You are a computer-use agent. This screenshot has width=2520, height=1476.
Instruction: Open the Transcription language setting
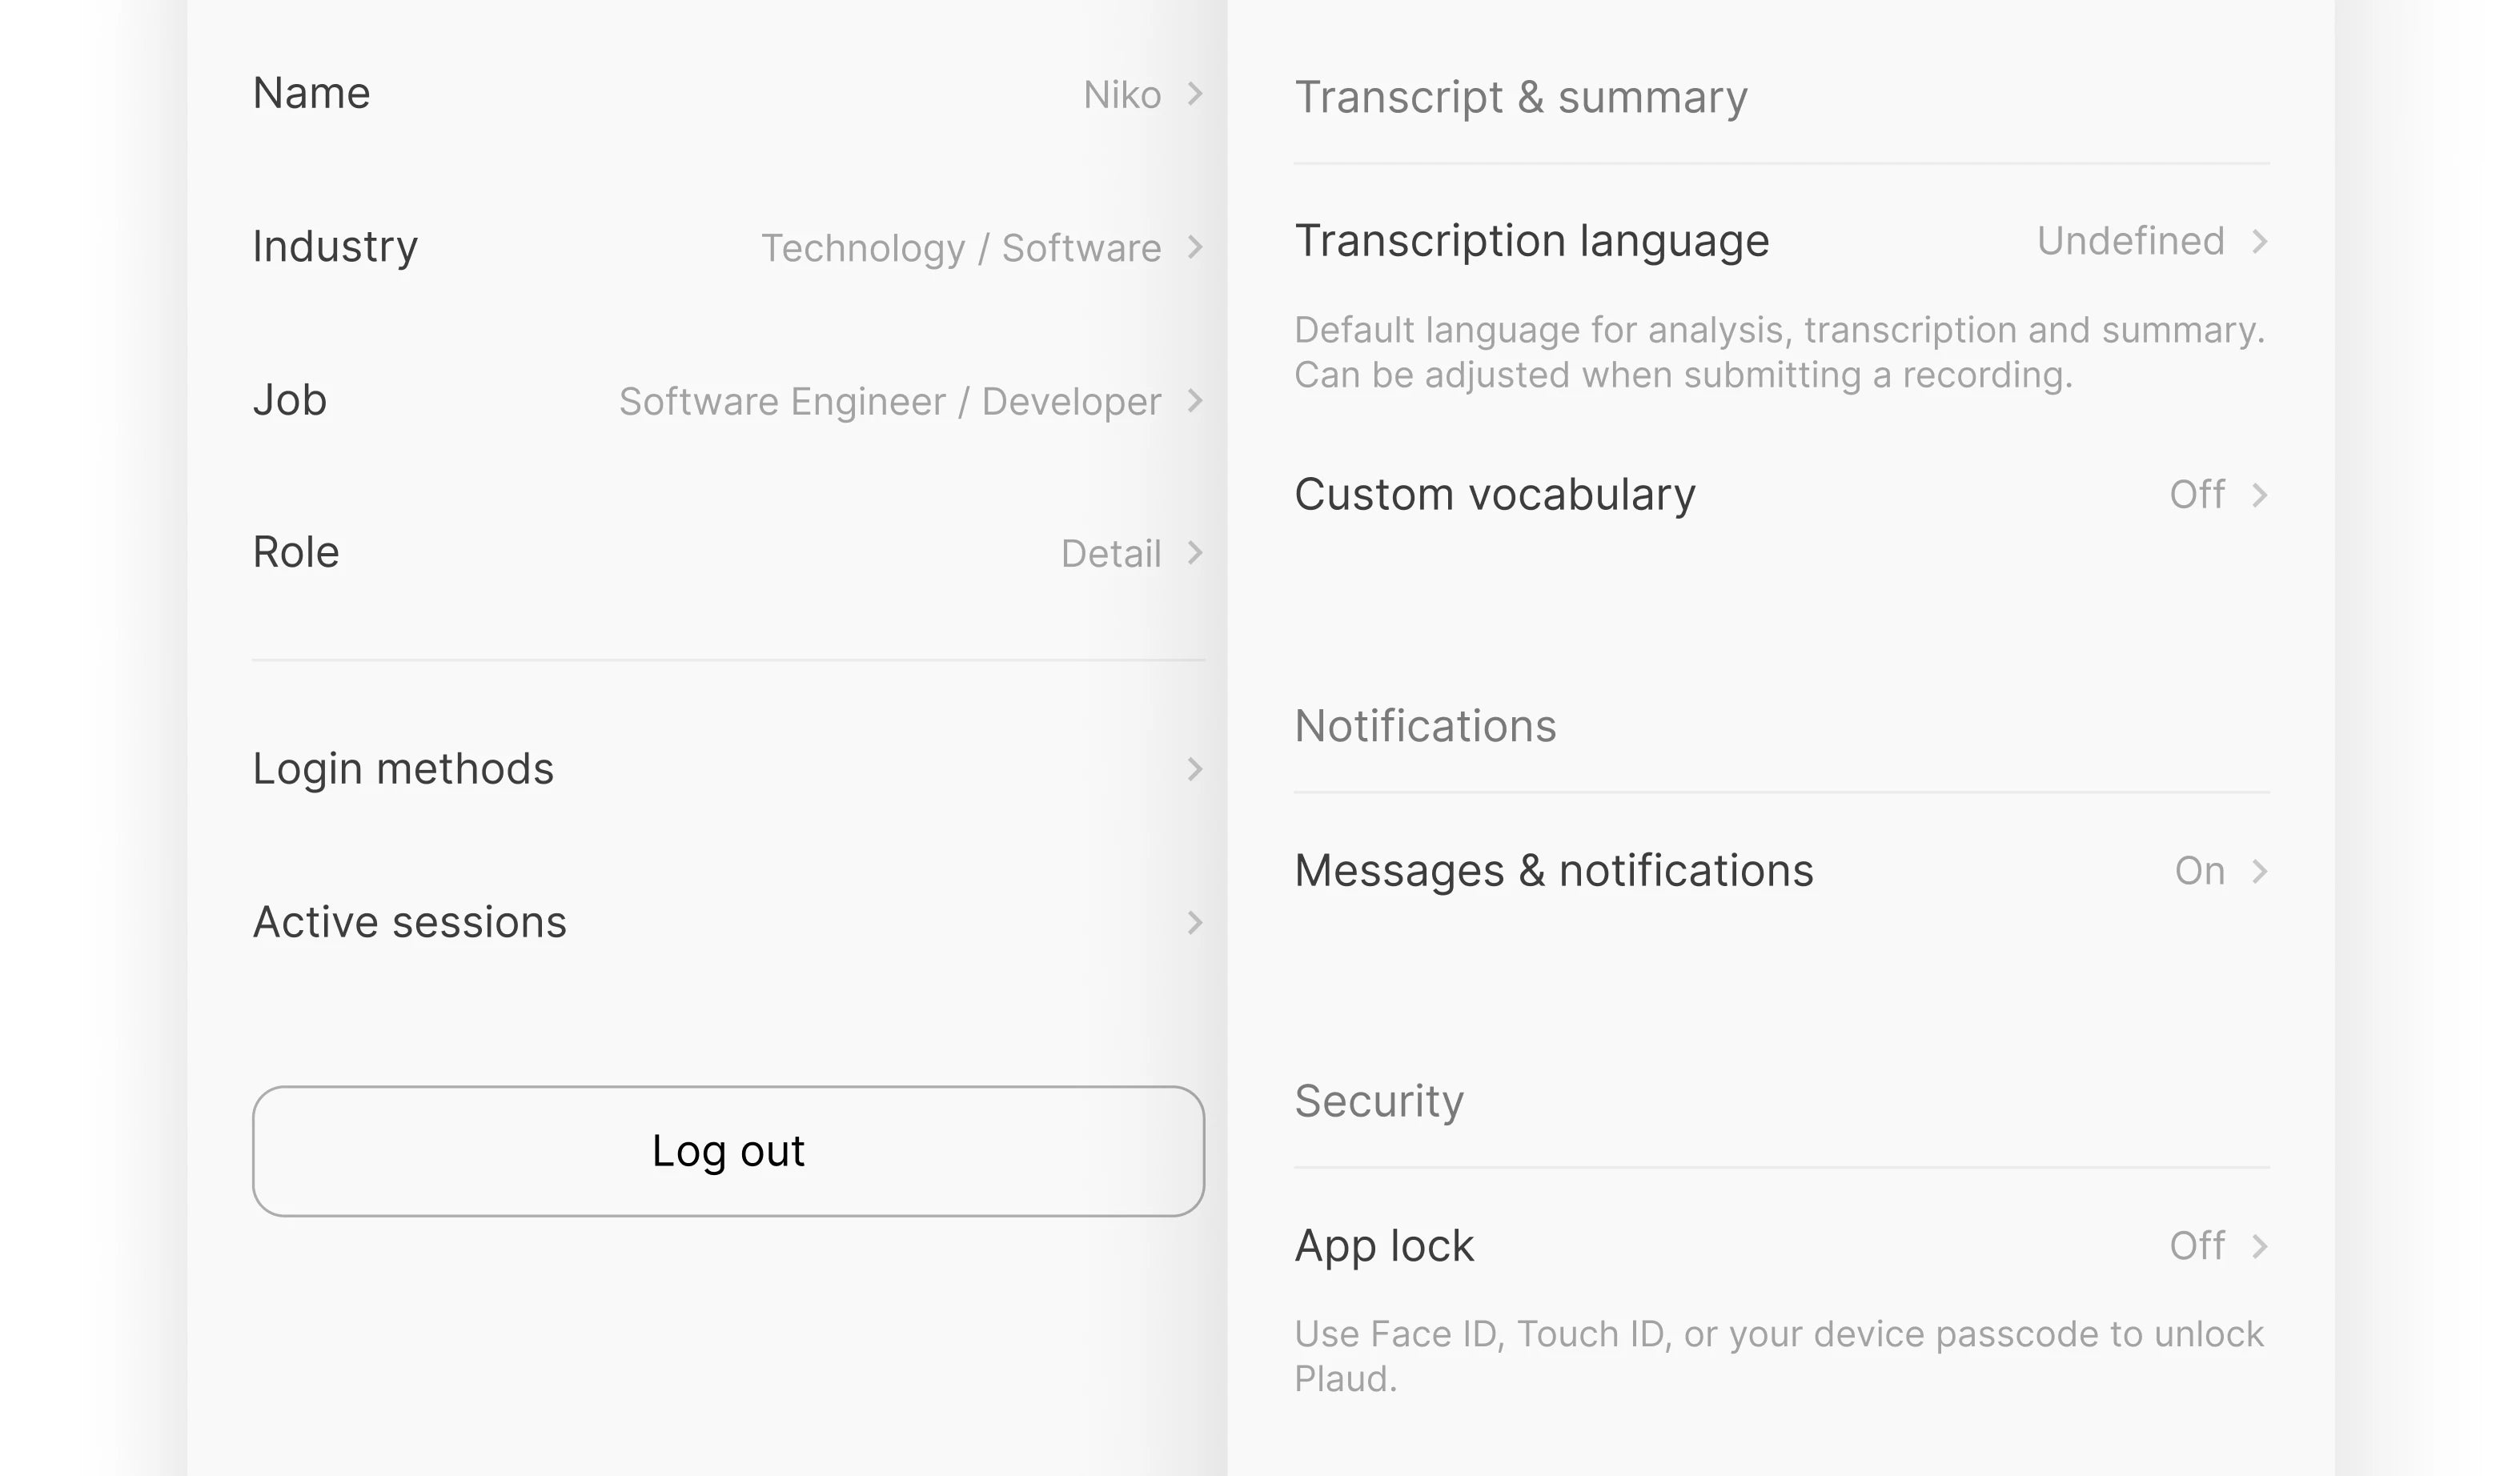coord(1782,241)
